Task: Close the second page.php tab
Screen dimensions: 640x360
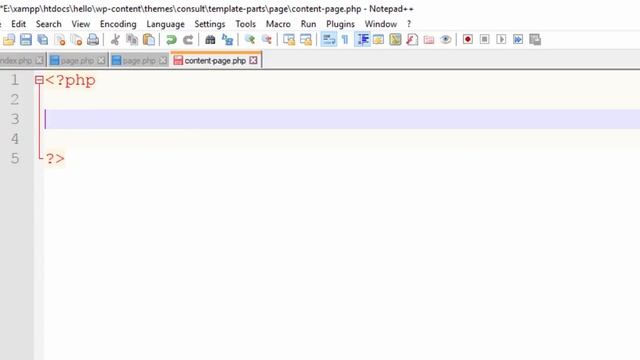Action: [x=163, y=60]
